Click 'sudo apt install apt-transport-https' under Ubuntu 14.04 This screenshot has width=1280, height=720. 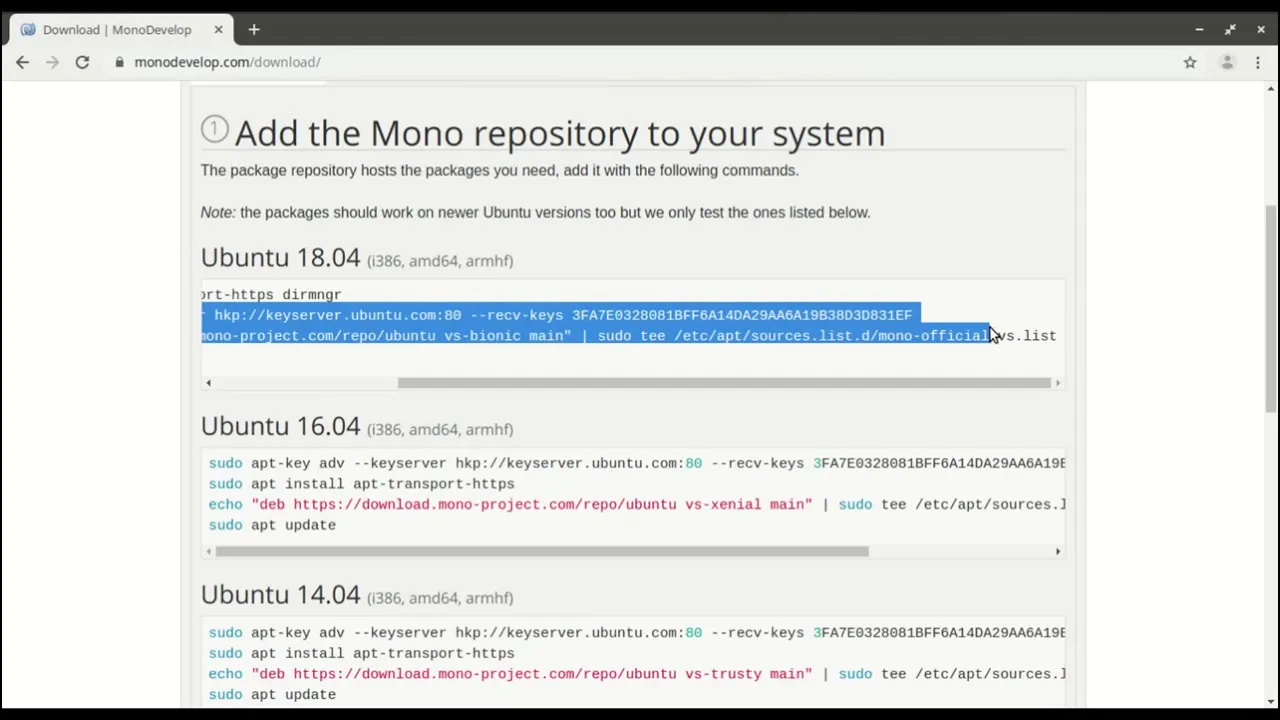(x=361, y=653)
